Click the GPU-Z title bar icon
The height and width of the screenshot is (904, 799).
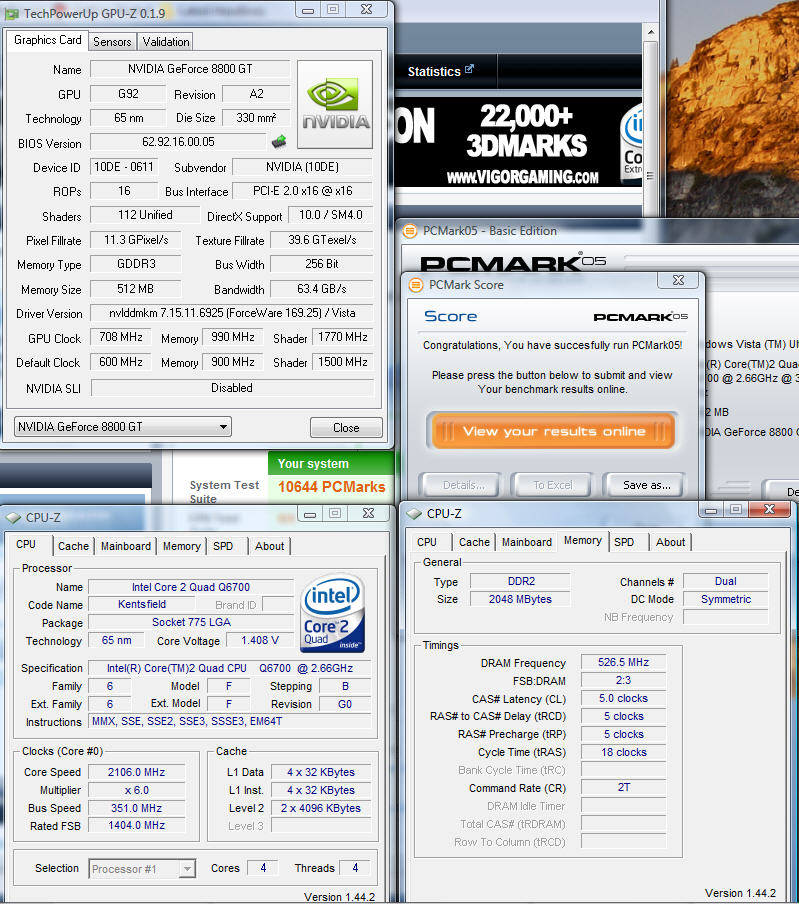coord(12,14)
